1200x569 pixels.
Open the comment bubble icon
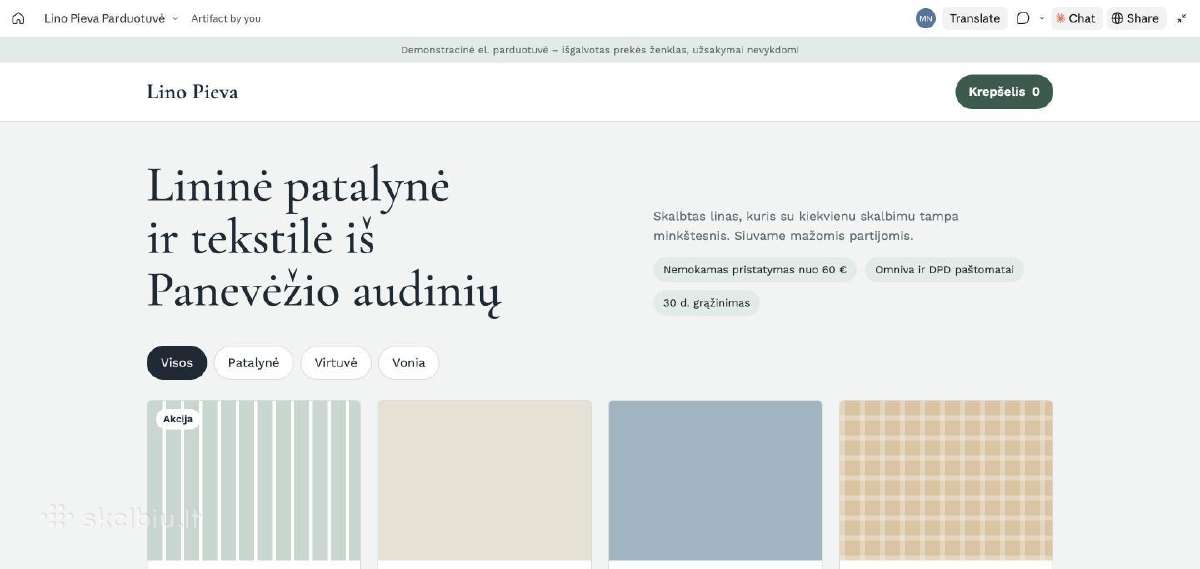pyautogui.click(x=1023, y=18)
